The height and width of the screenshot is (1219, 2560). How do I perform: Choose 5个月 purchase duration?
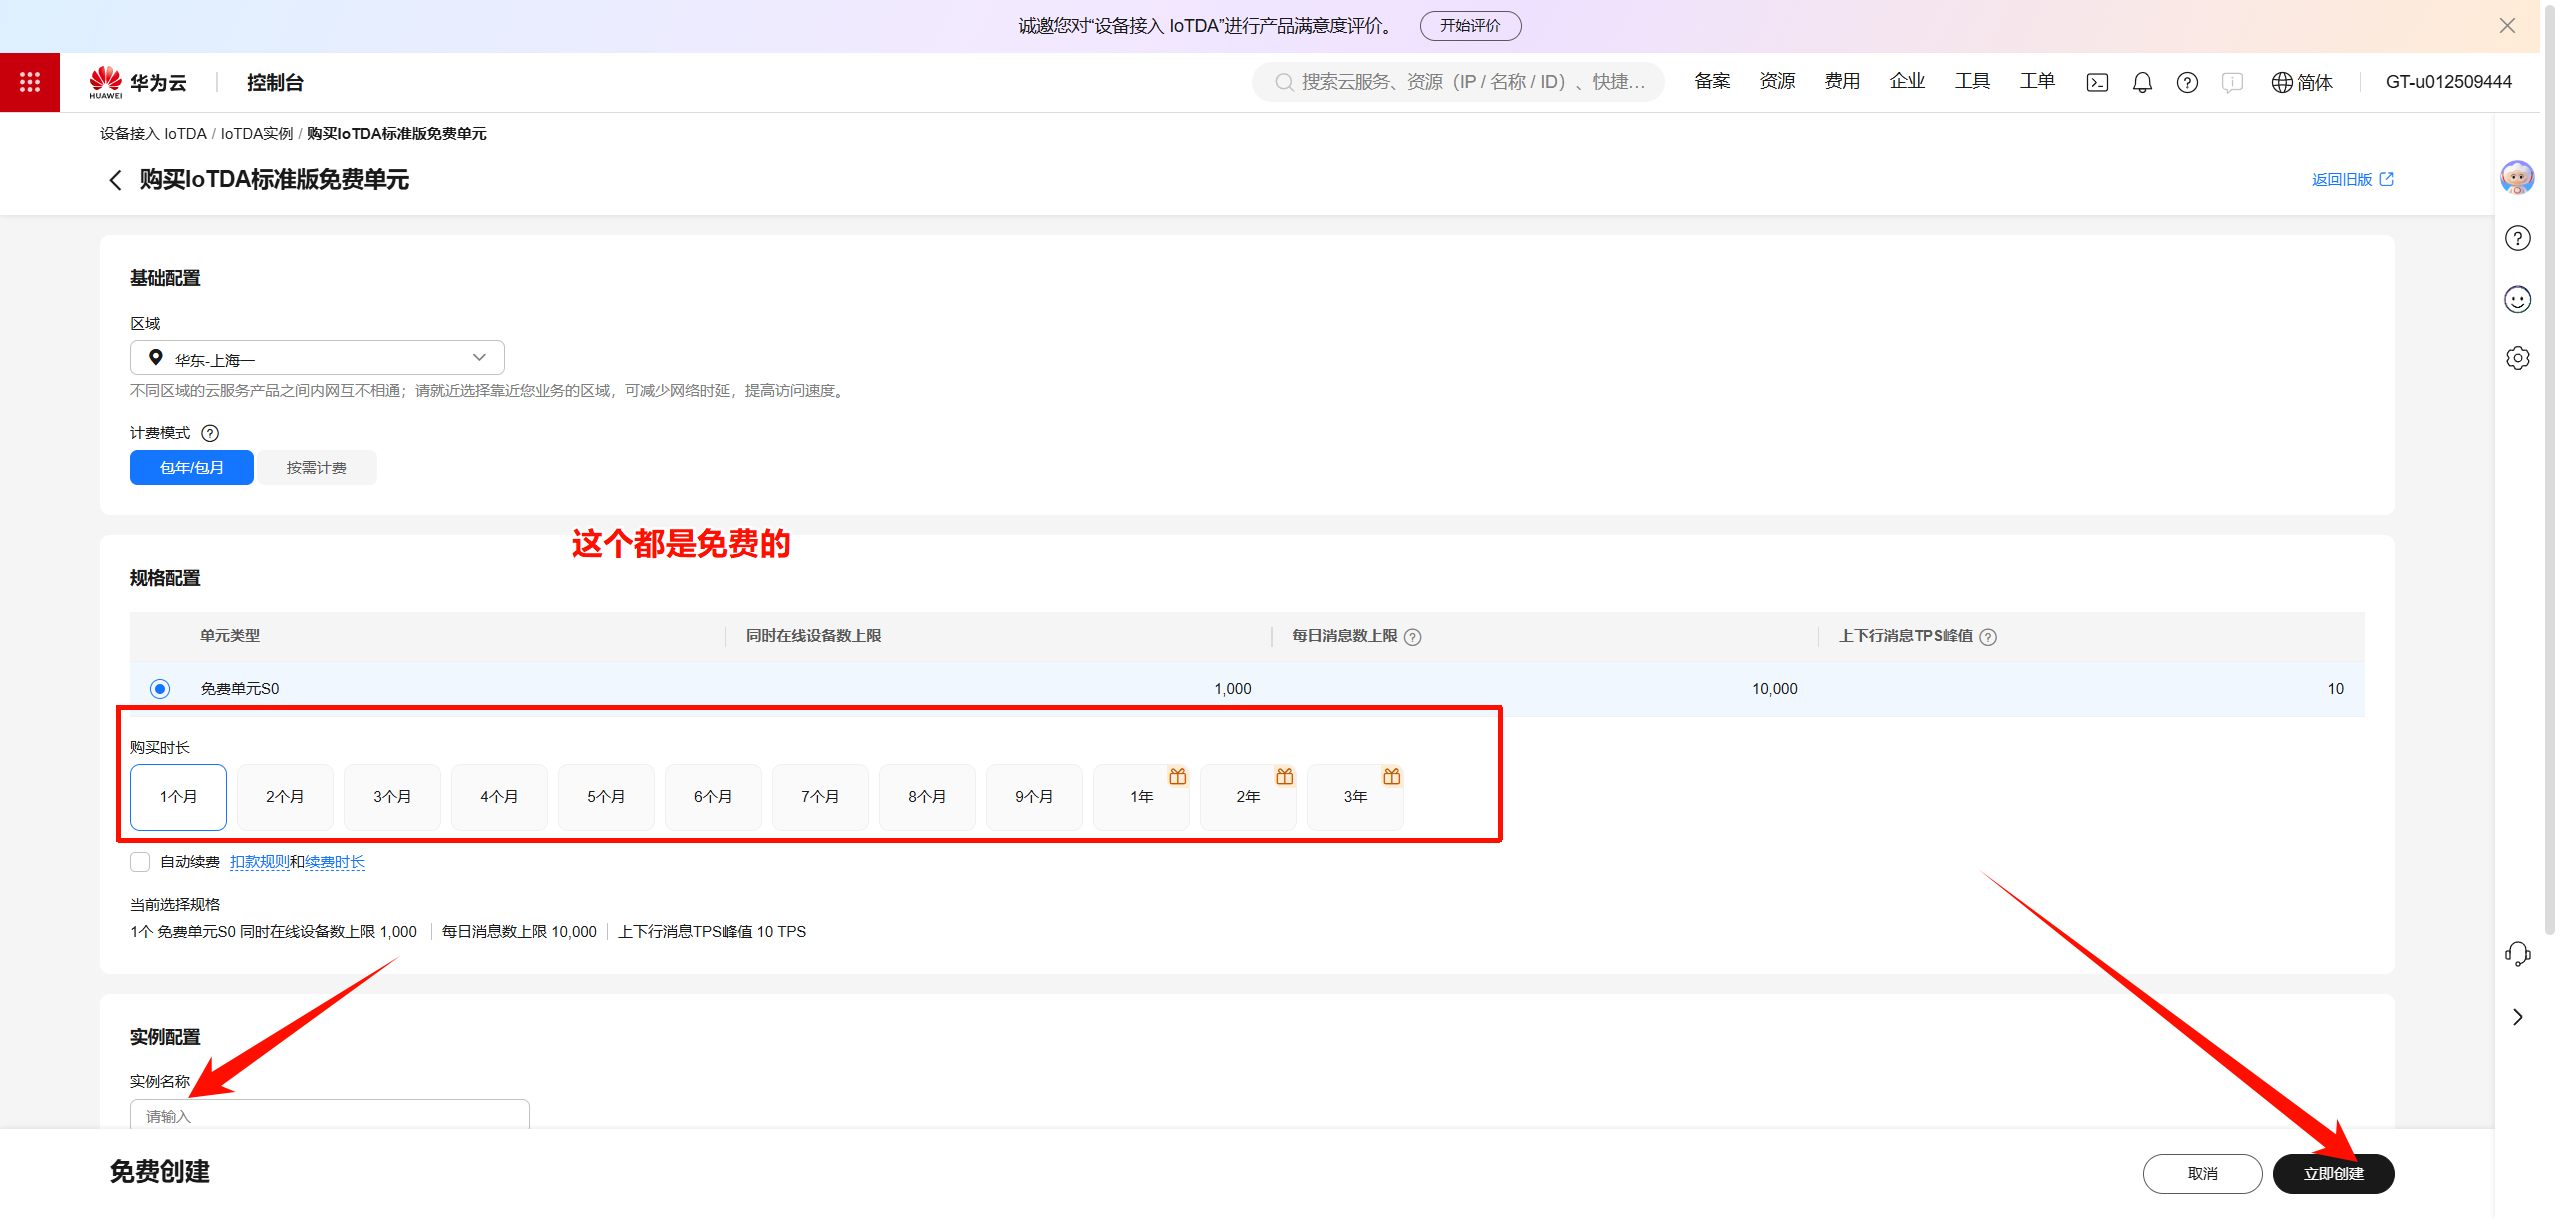606,797
